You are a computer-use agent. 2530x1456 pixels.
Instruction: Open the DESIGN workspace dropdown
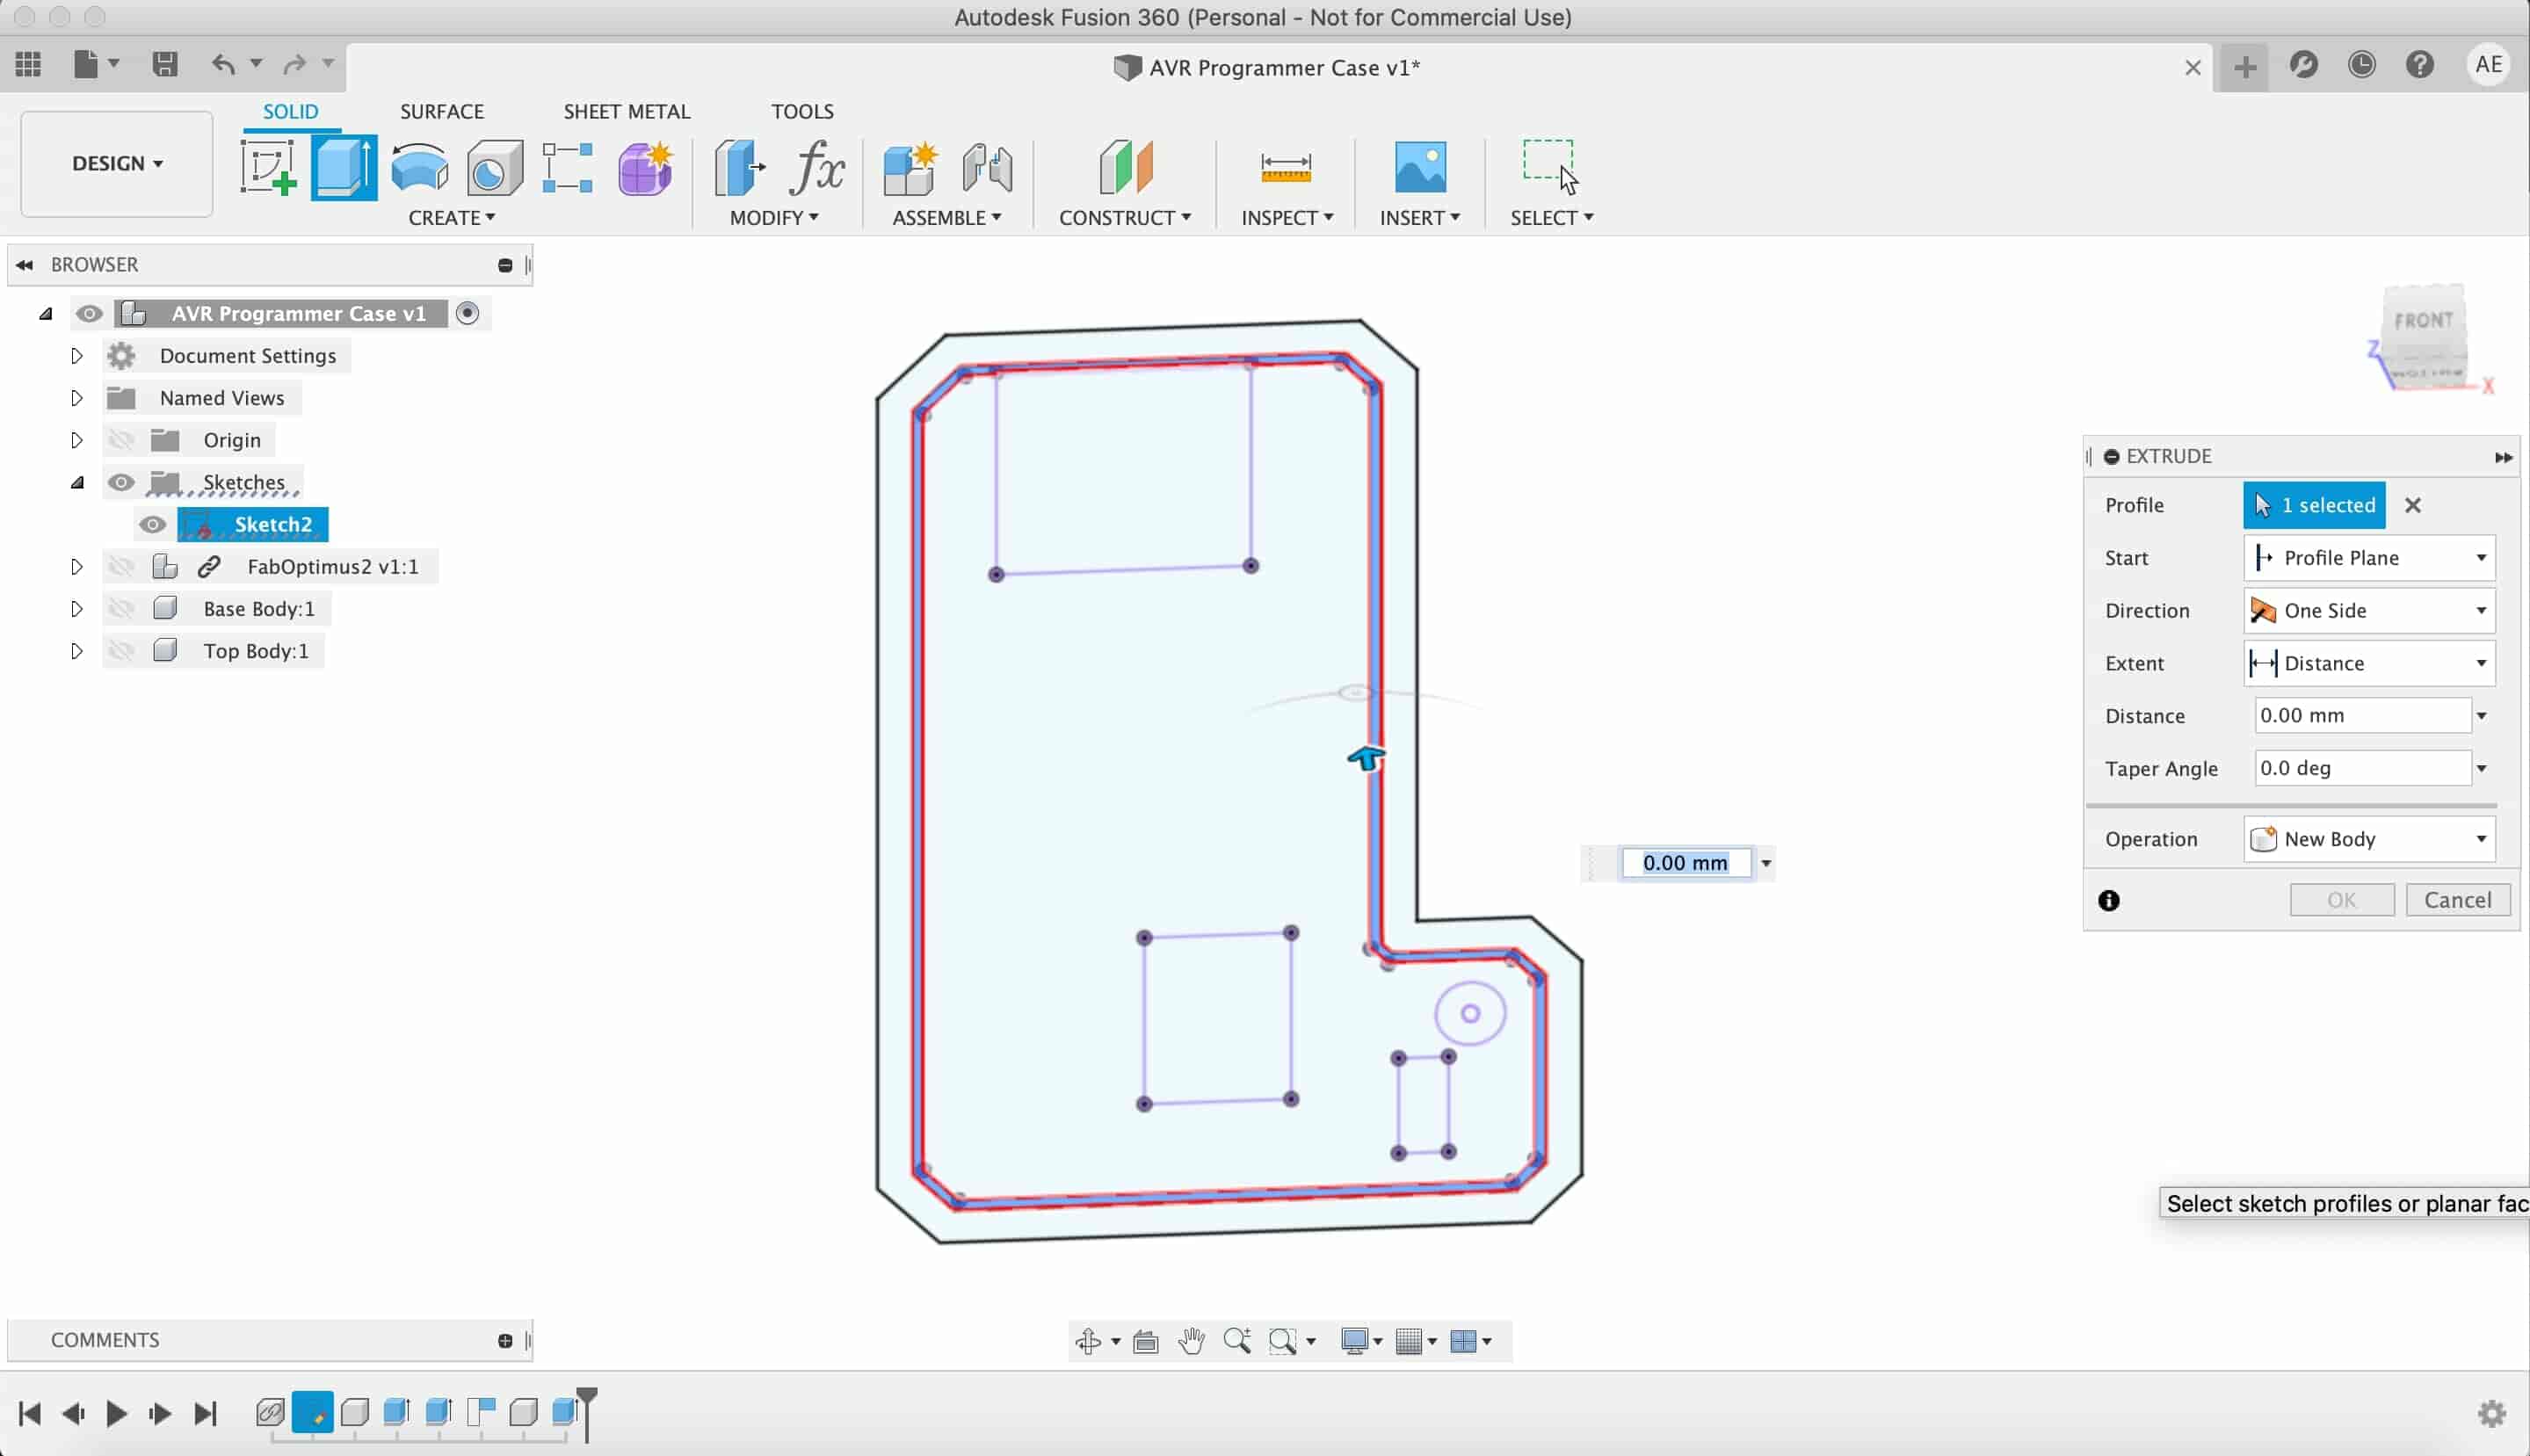click(117, 163)
